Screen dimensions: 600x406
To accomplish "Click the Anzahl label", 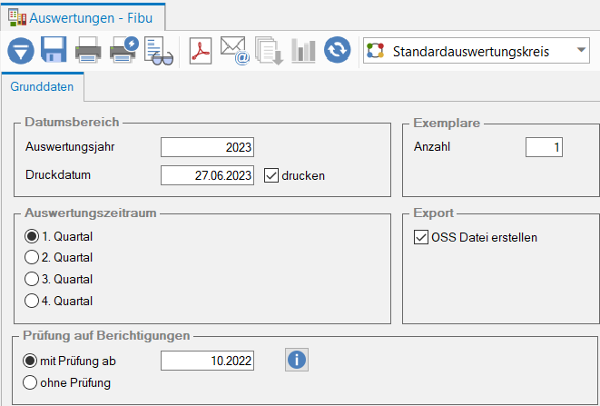I will click(432, 147).
